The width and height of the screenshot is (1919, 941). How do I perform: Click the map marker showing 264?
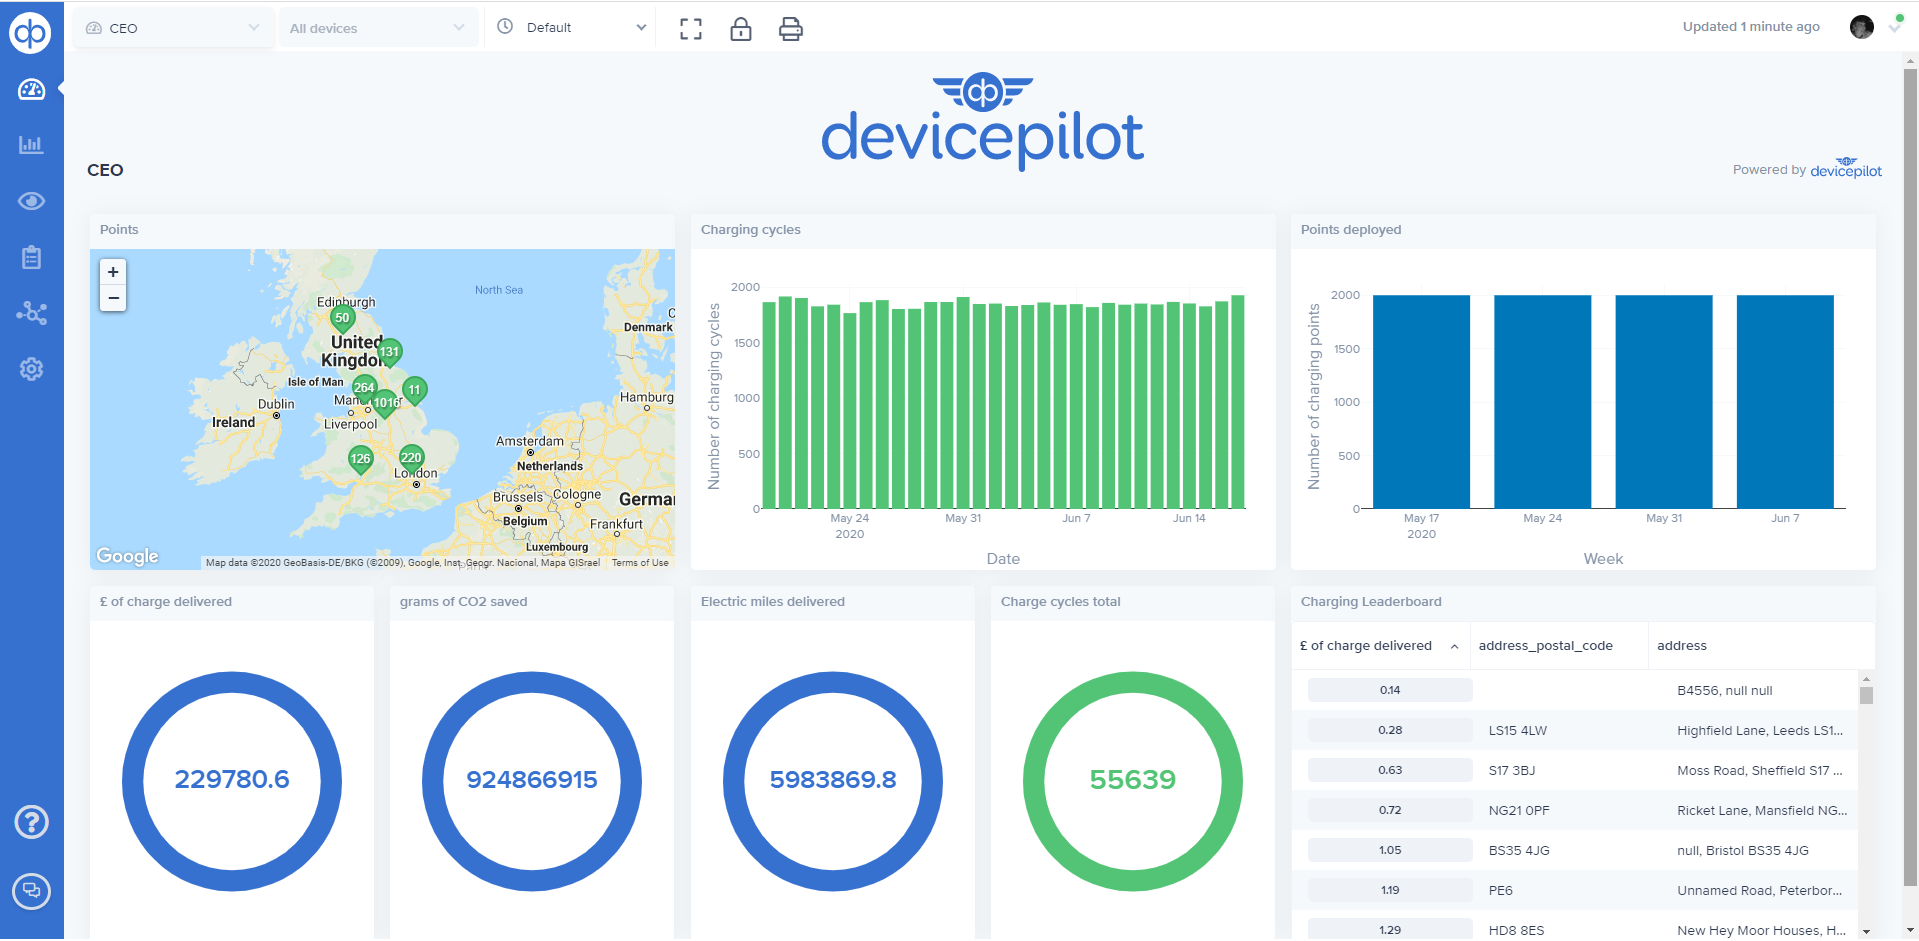point(364,389)
